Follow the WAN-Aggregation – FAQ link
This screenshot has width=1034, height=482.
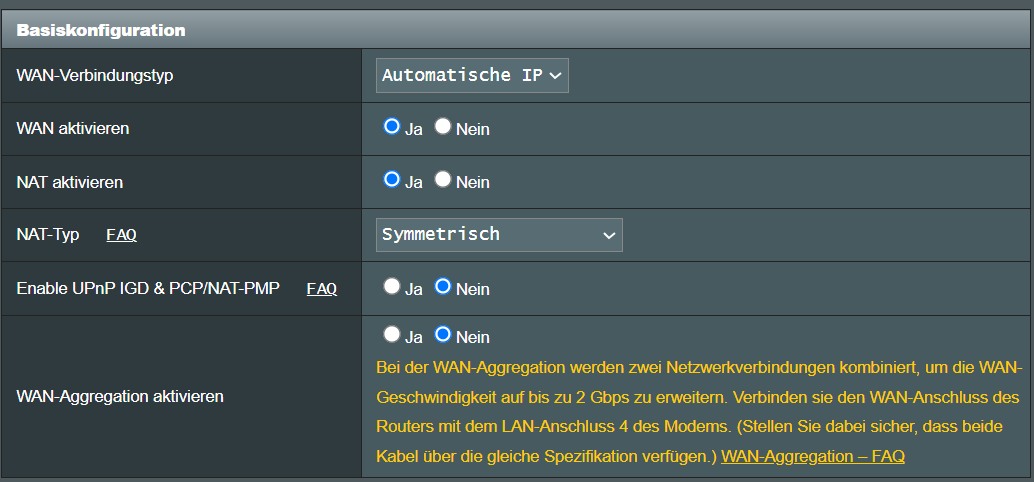pyautogui.click(x=812, y=456)
